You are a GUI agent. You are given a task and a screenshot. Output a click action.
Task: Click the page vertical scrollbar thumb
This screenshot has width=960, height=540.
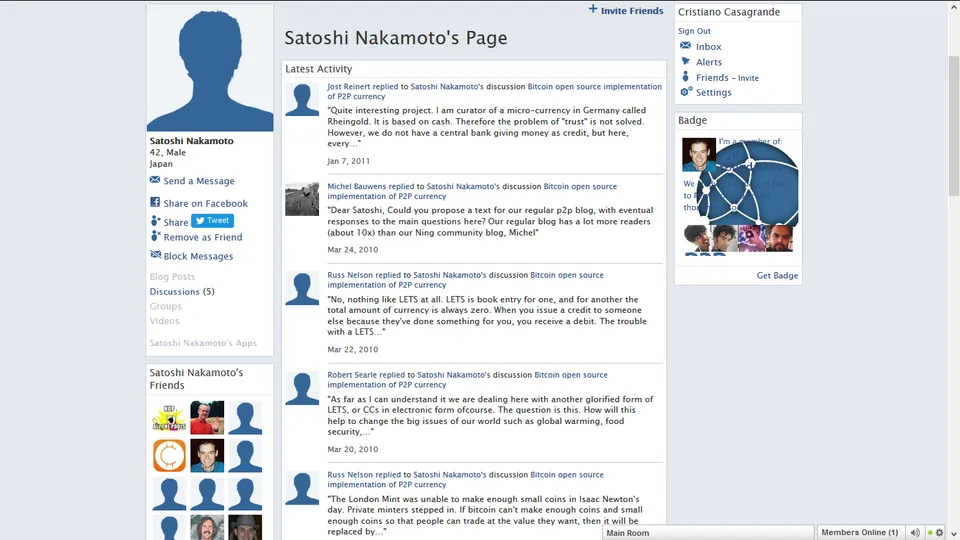click(x=954, y=126)
